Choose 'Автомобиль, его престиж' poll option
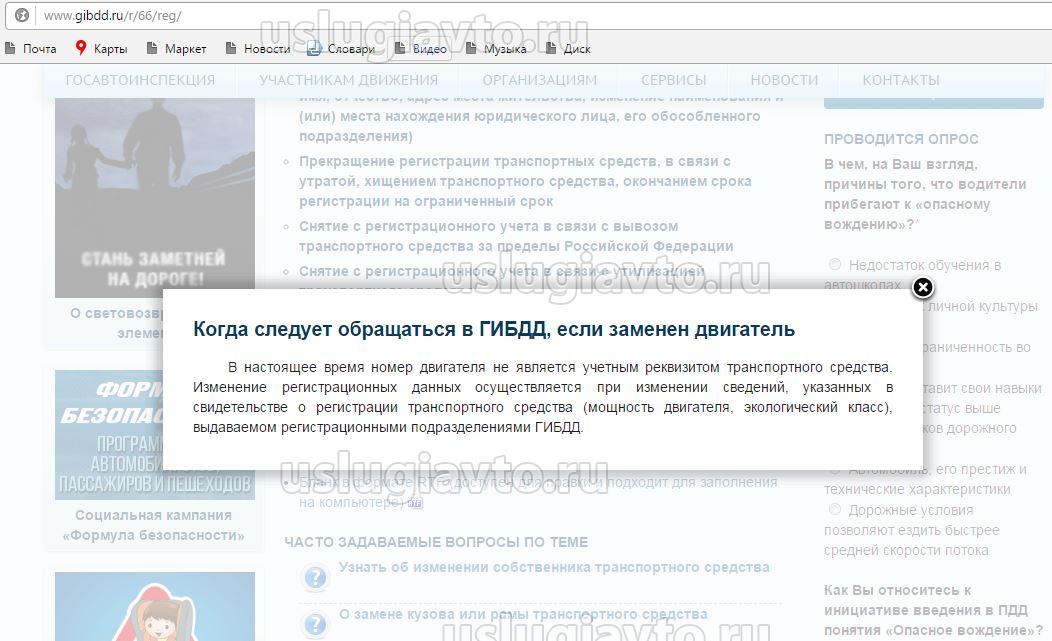 pyautogui.click(x=835, y=469)
